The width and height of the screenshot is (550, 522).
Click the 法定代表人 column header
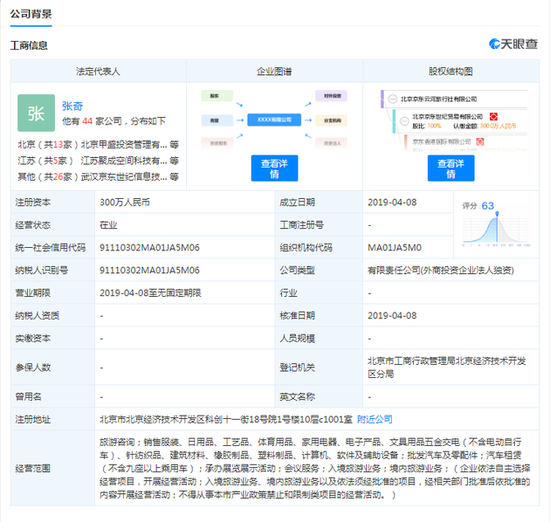tap(98, 72)
